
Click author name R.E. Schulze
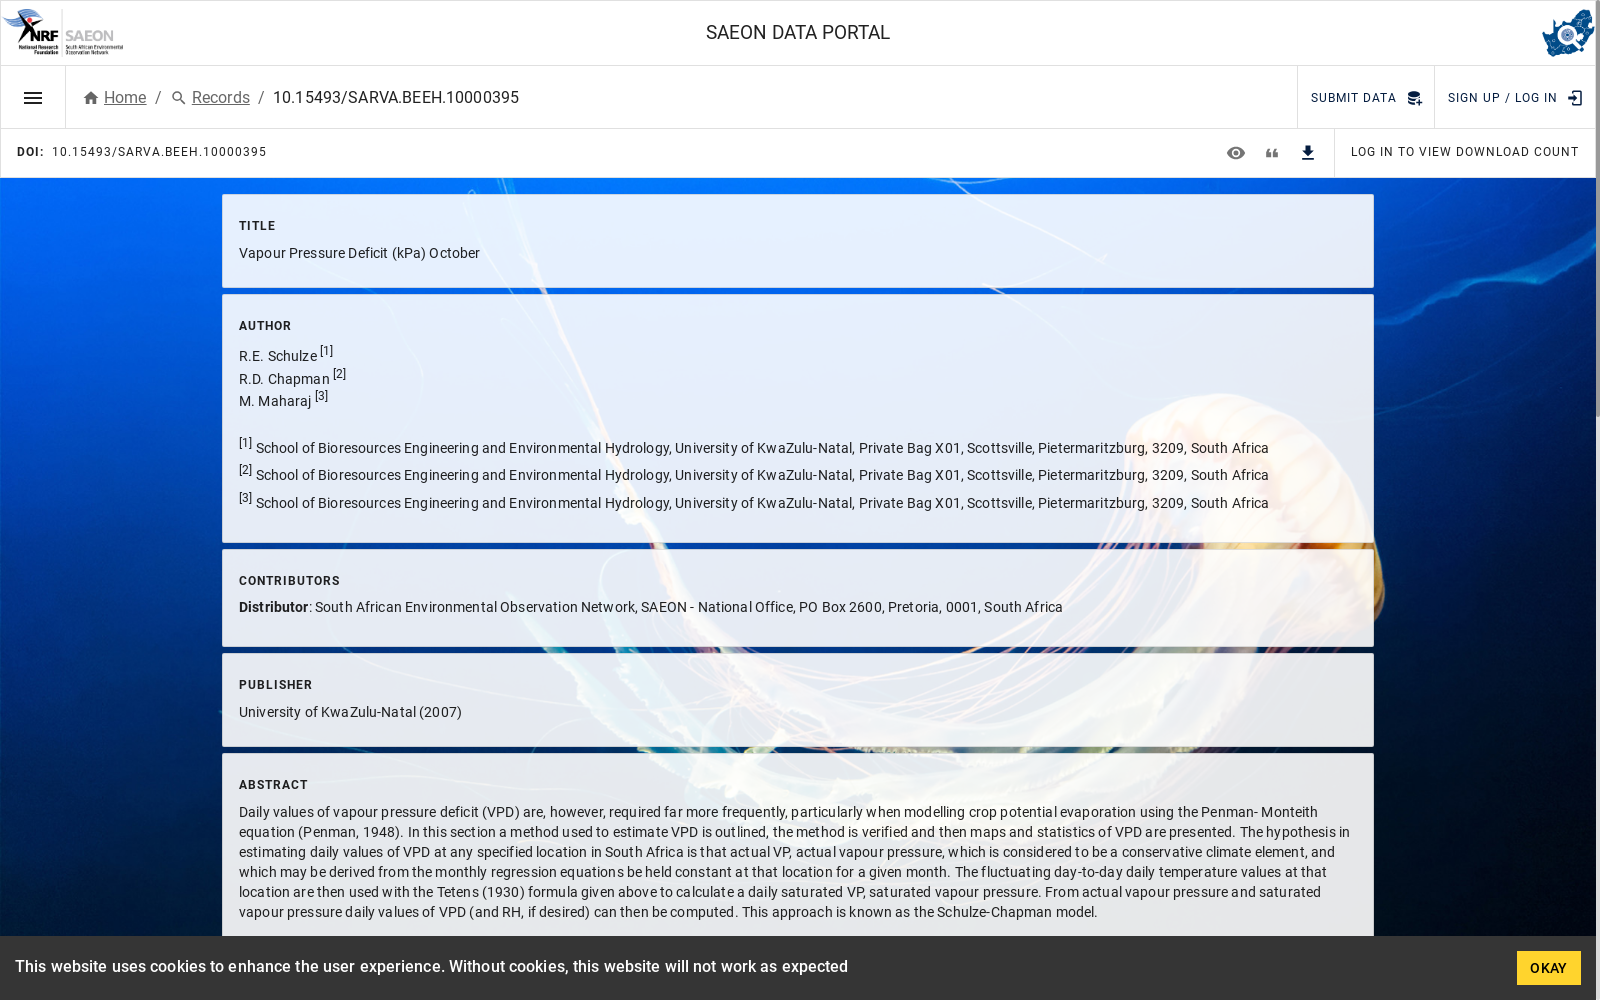click(278, 356)
